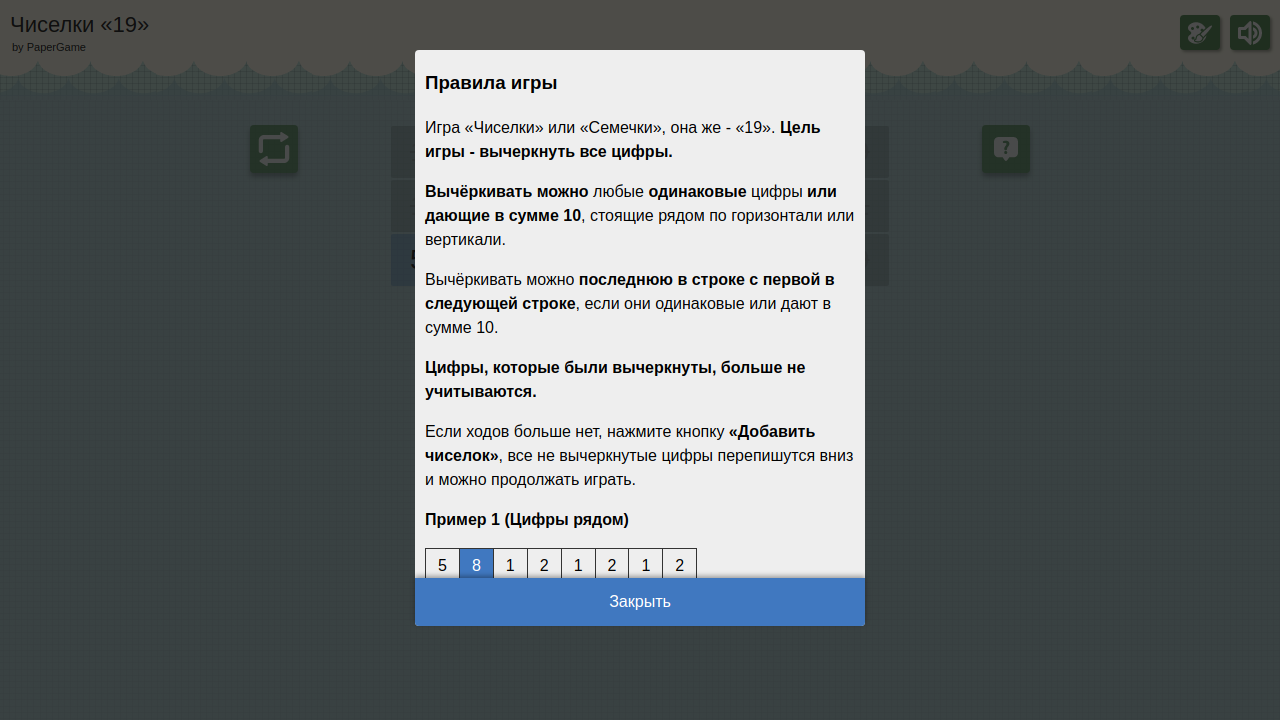Click the refresh icon left of the rules dialog

[x=273, y=149]
